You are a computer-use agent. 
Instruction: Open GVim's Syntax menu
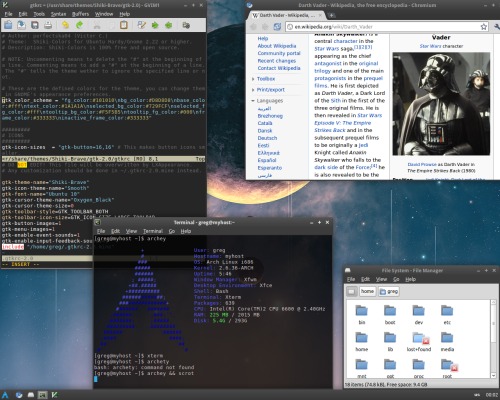pyautogui.click(x=58, y=14)
